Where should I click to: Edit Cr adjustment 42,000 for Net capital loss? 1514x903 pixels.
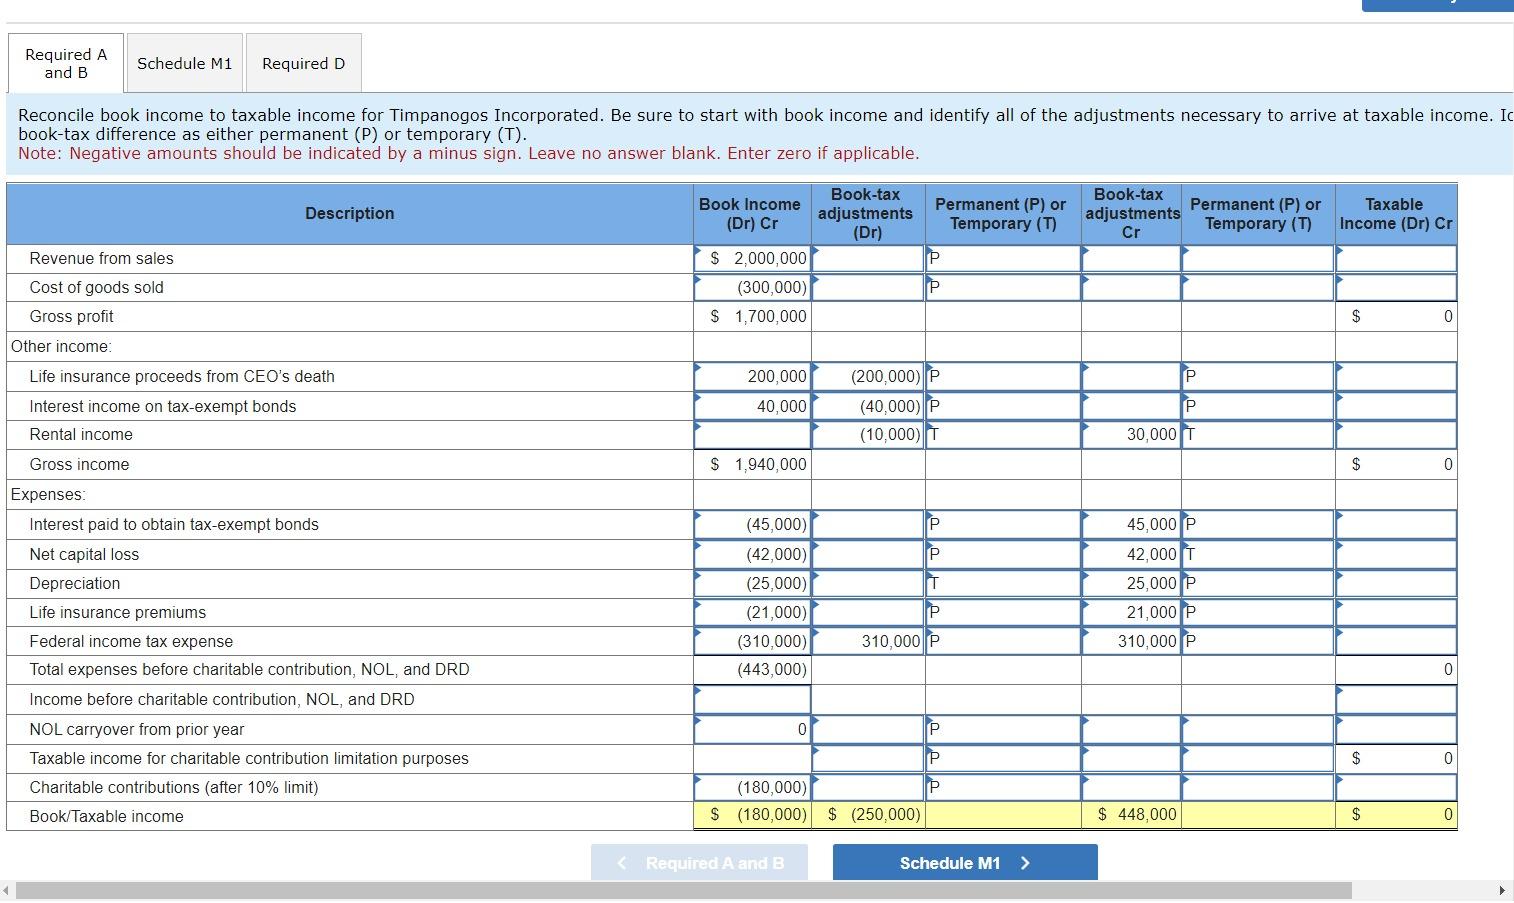[x=1131, y=554]
